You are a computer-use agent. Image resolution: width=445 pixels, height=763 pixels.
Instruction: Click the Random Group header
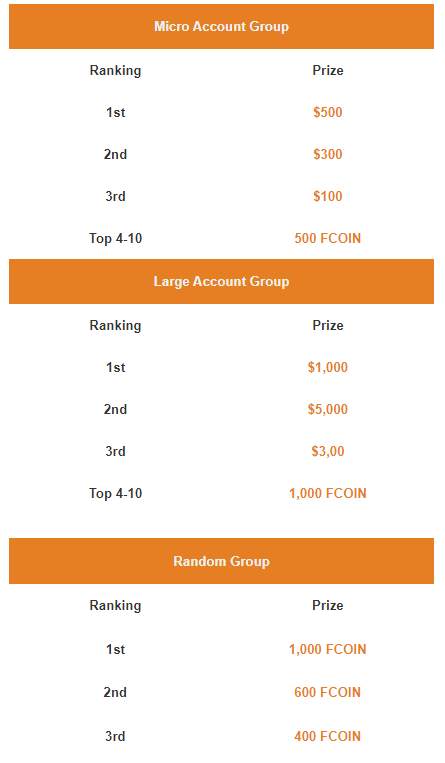[x=222, y=561]
